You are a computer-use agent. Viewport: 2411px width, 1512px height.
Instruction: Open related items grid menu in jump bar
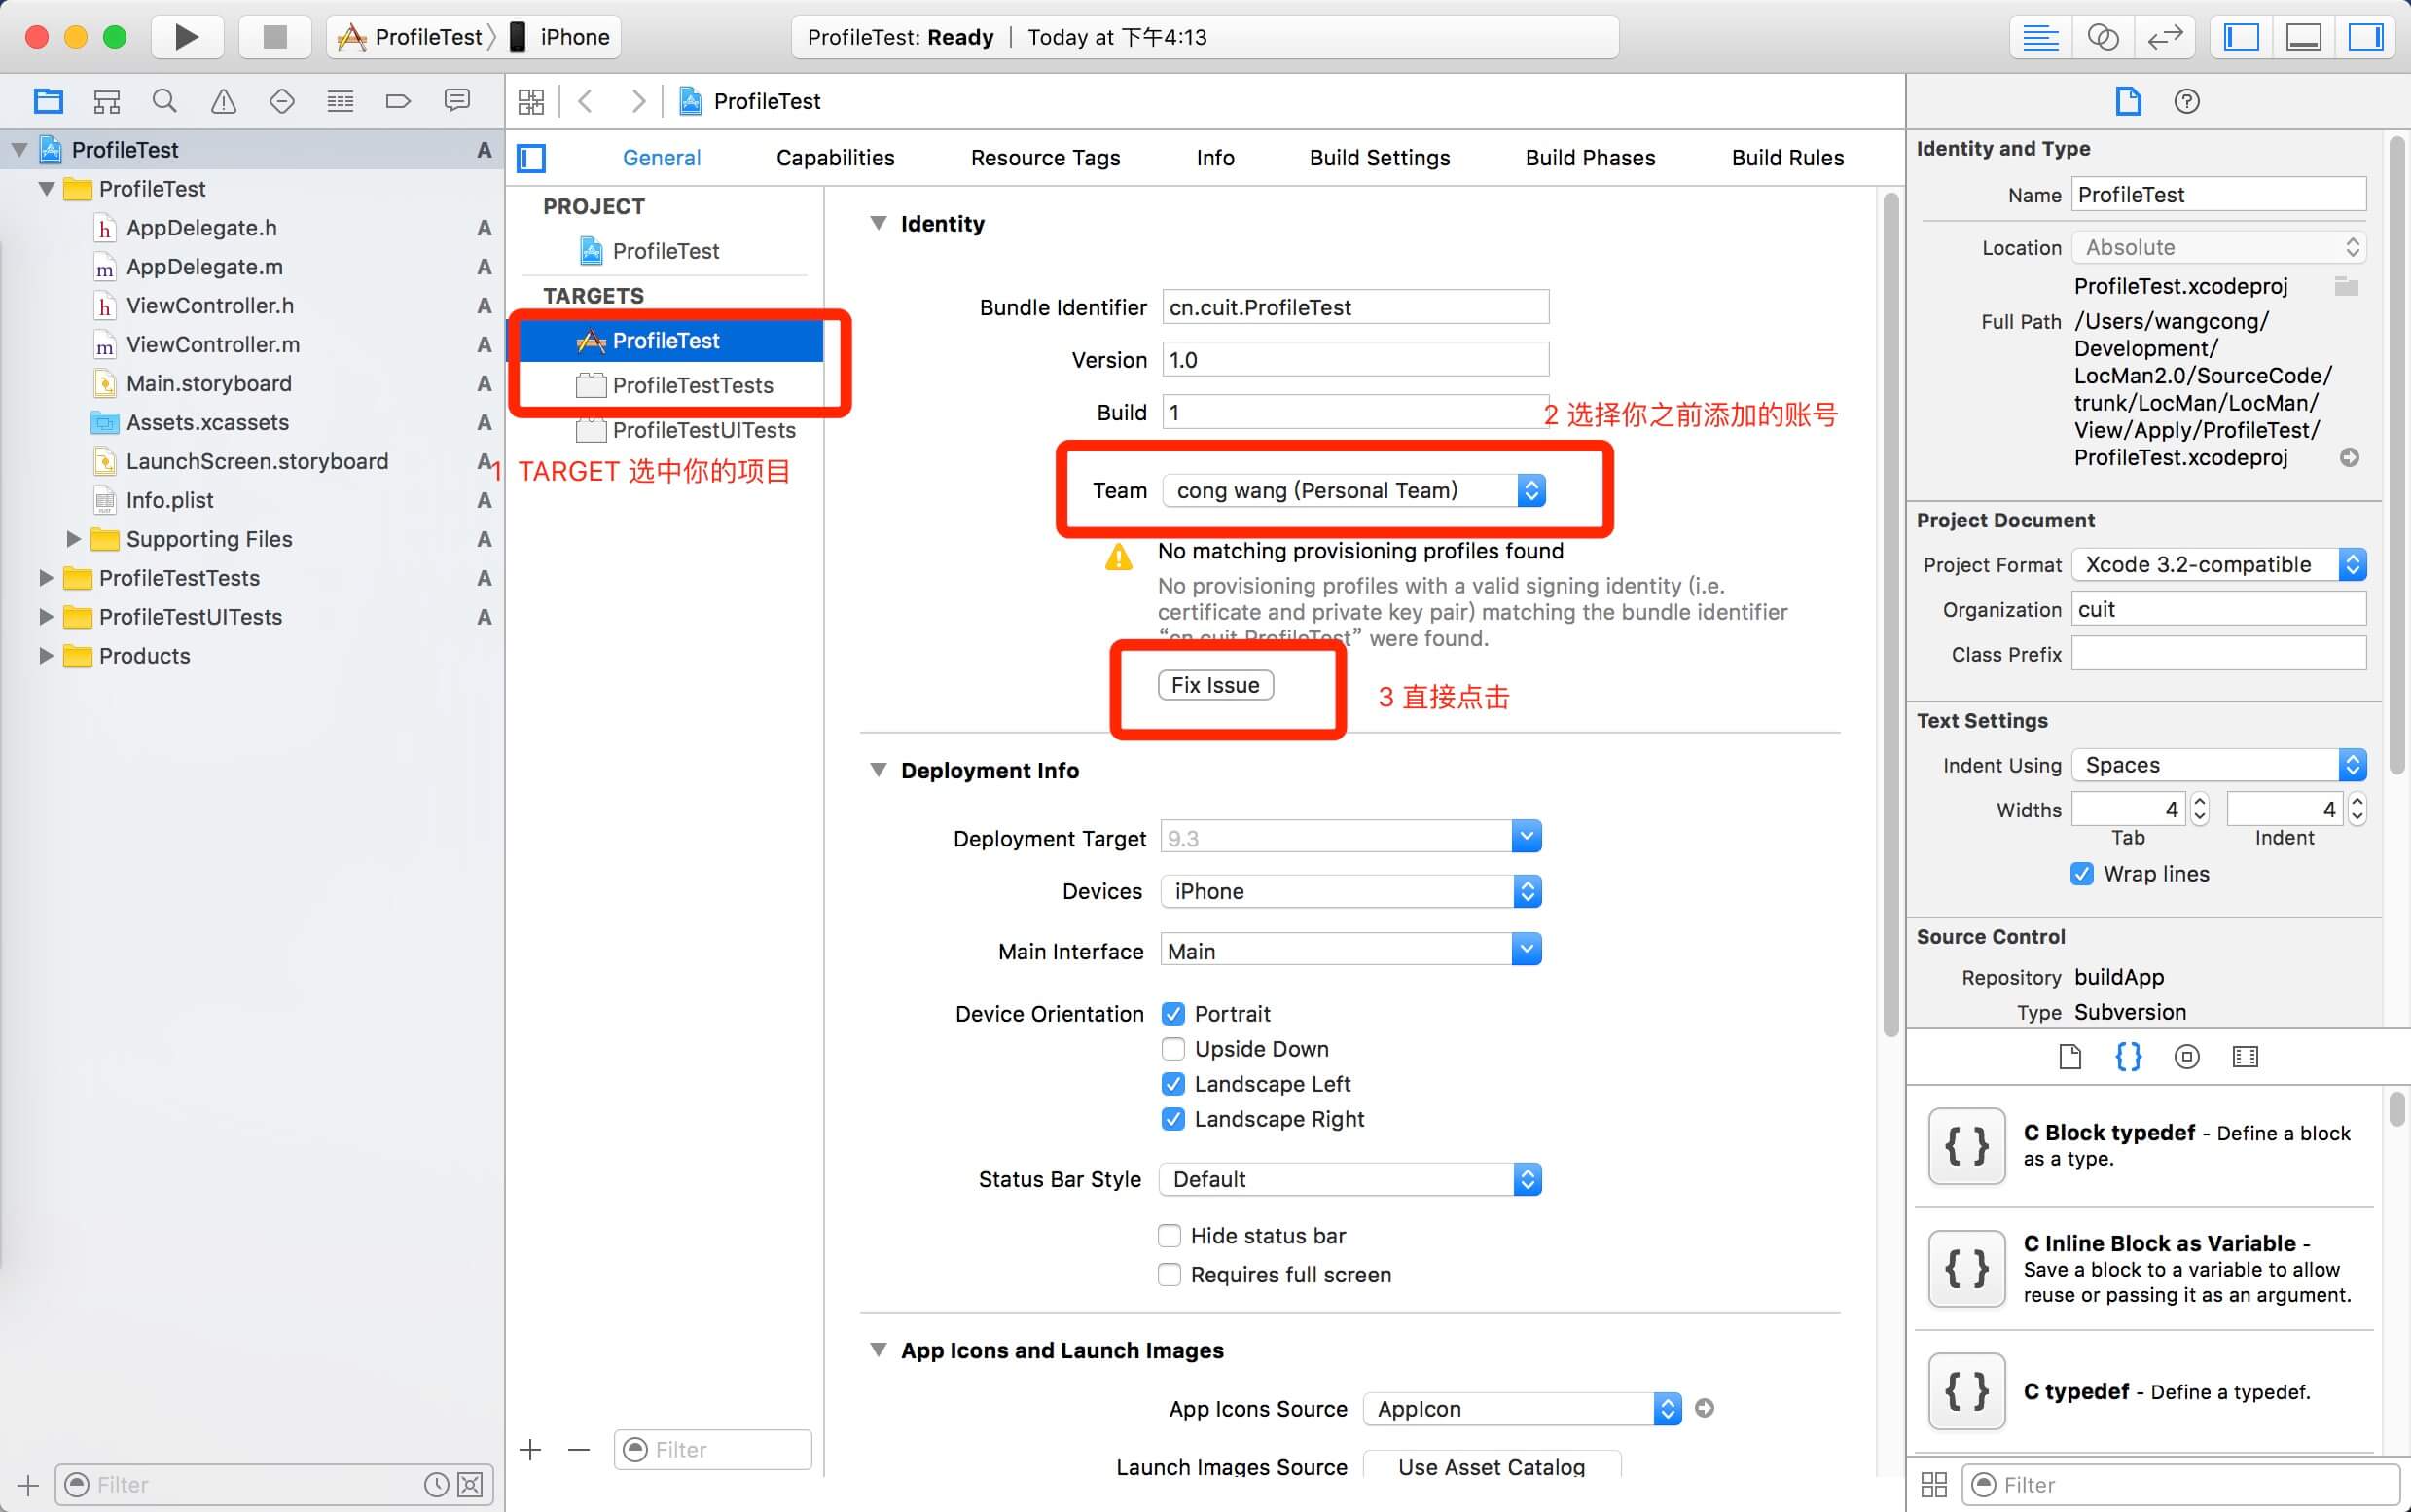[531, 101]
